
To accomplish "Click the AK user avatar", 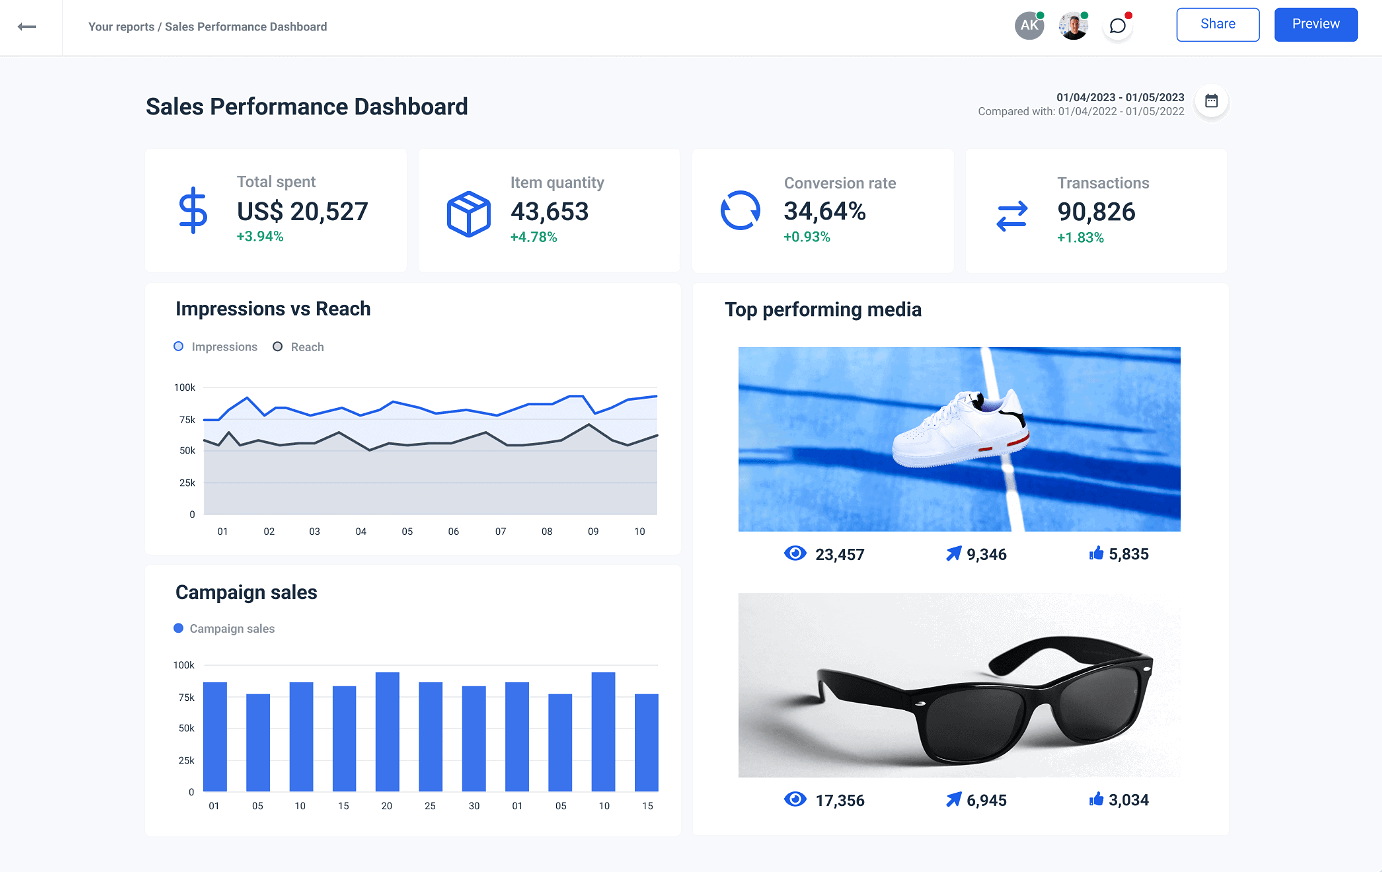I will tap(1029, 25).
